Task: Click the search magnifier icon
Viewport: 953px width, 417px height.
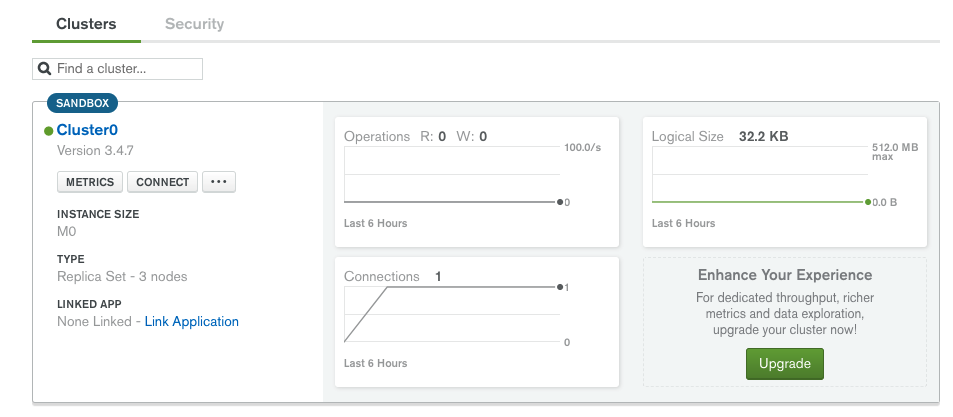Action: (x=44, y=69)
